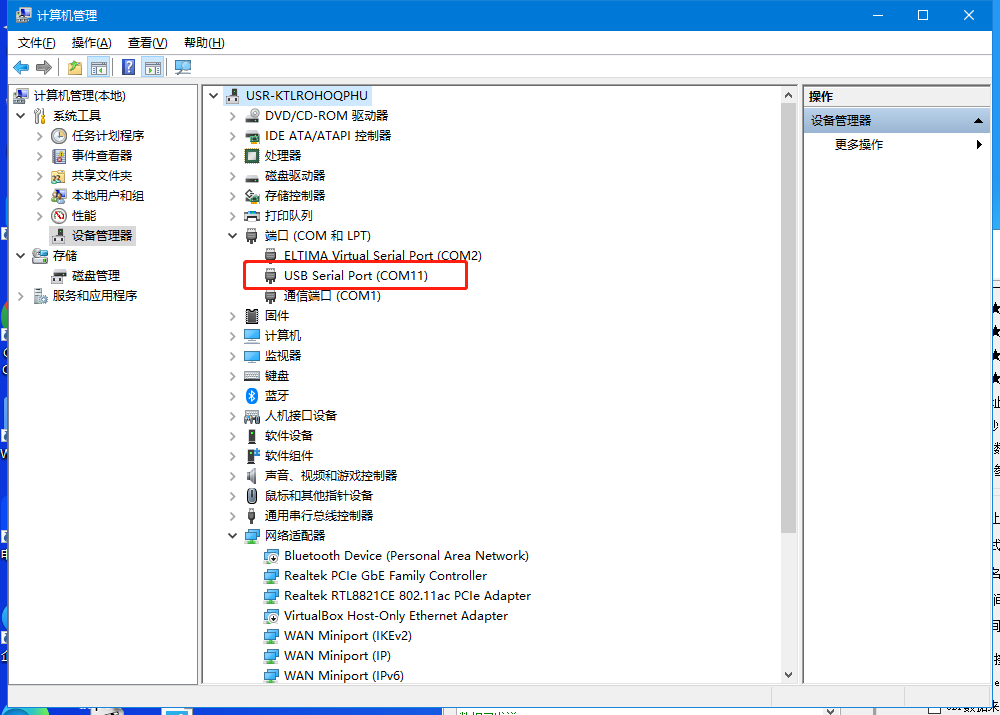1000x715 pixels.
Task: Toggle the show/hide action pane icon
Action: 152,67
